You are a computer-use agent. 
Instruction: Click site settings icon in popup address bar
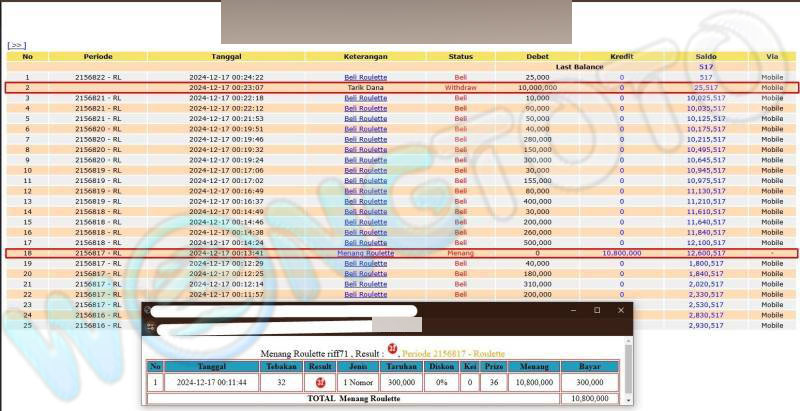[x=150, y=327]
